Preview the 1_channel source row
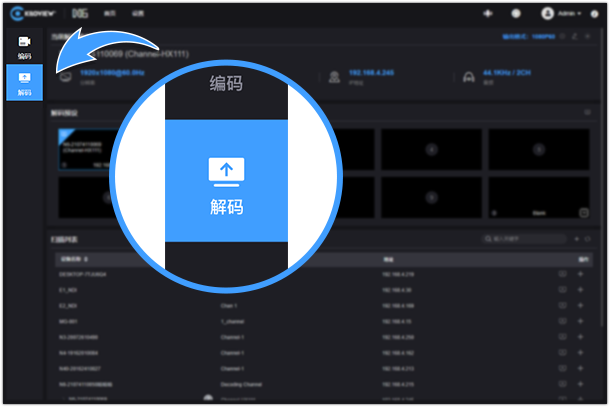 click(563, 321)
